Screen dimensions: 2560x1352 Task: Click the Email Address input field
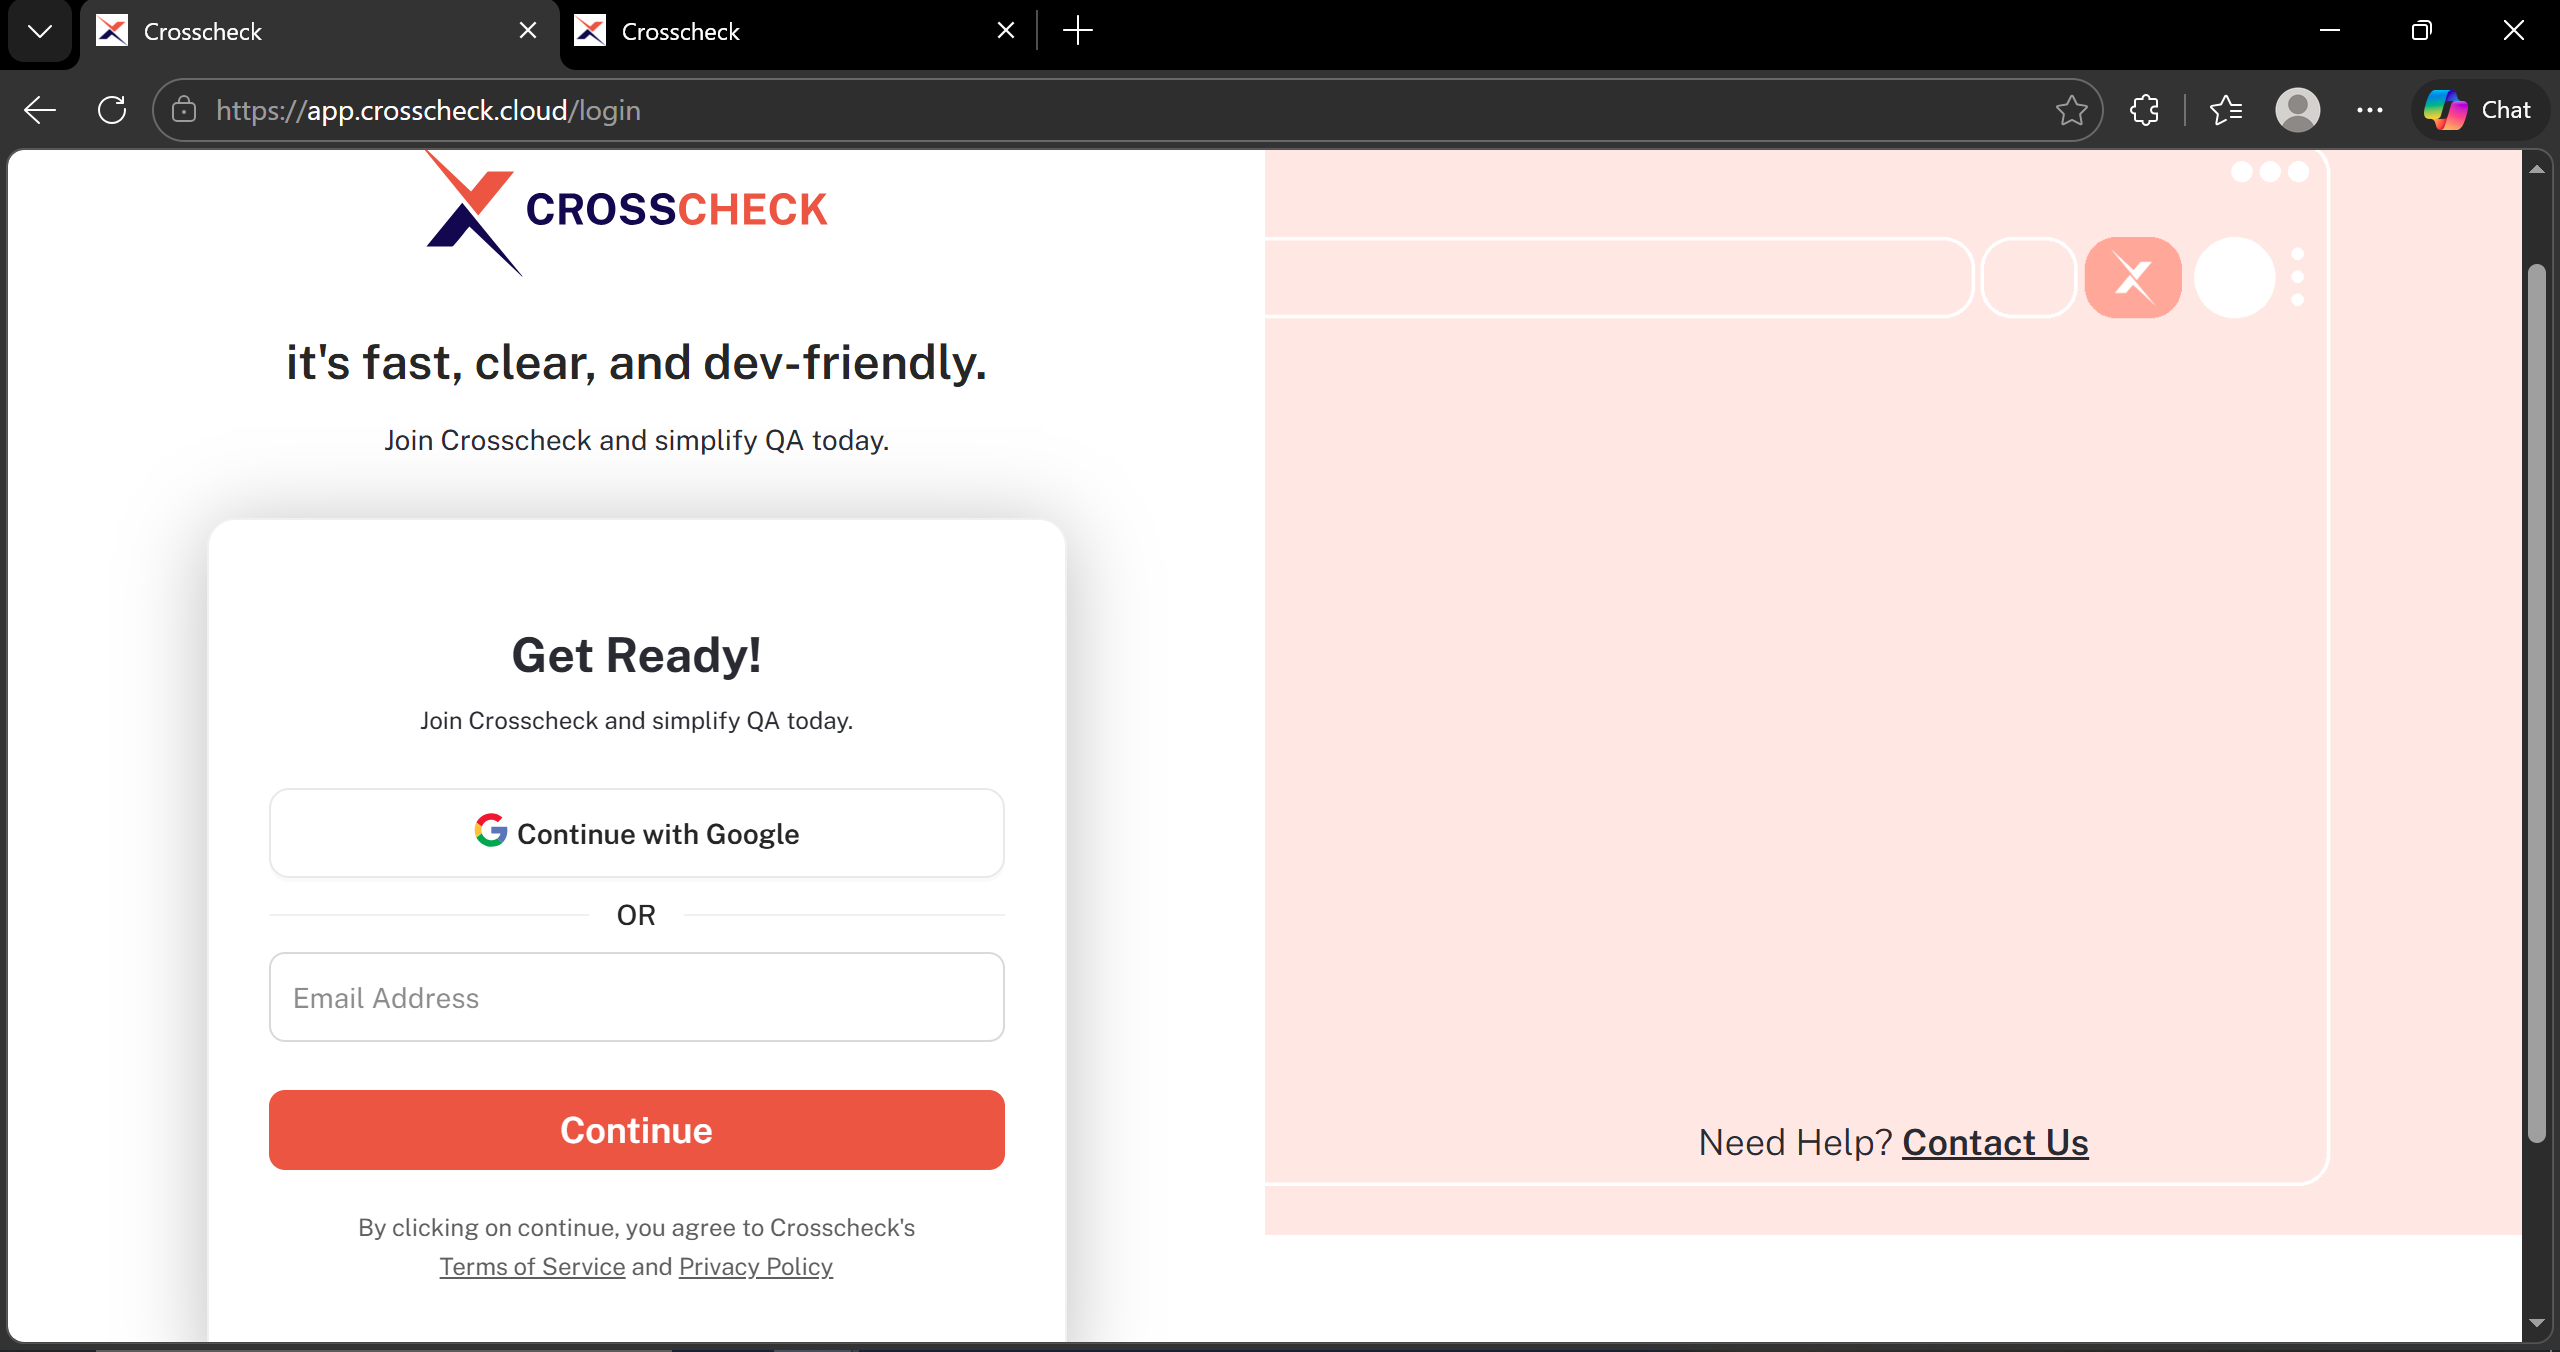click(x=636, y=997)
